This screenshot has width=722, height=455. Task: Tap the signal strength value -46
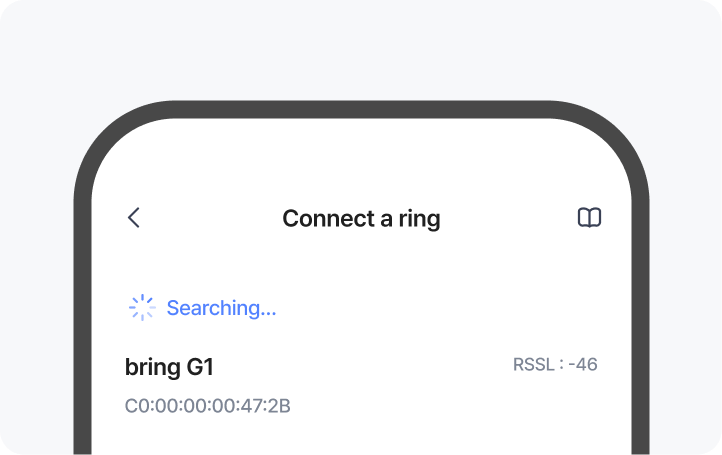pos(582,365)
